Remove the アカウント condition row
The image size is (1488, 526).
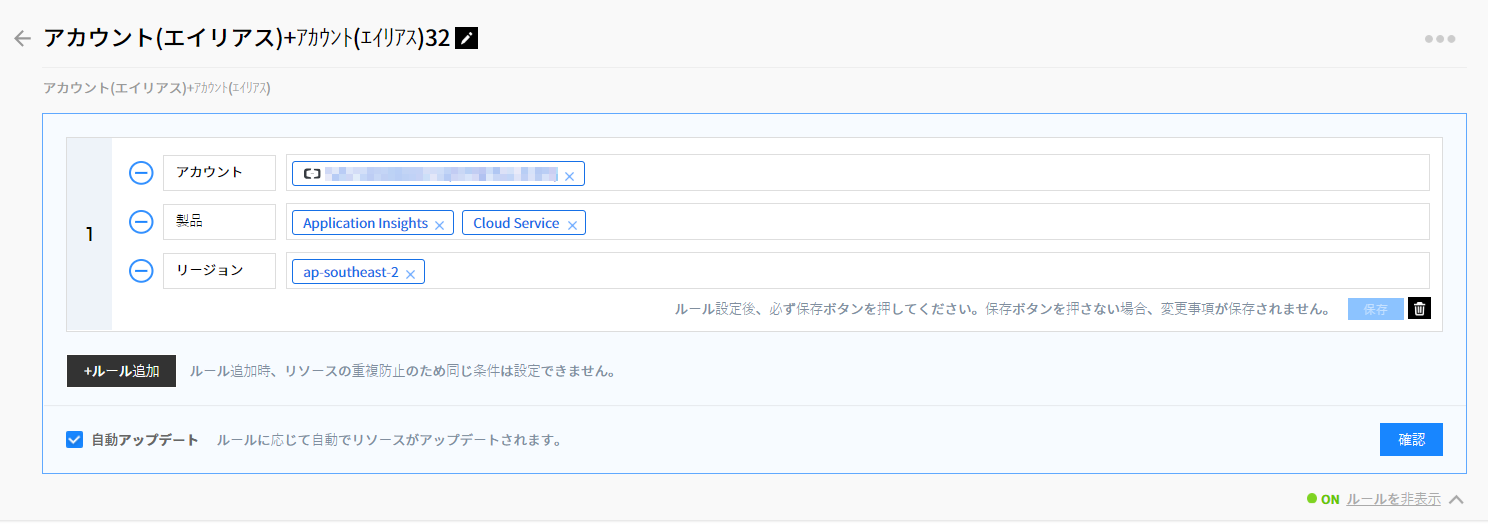(x=141, y=173)
